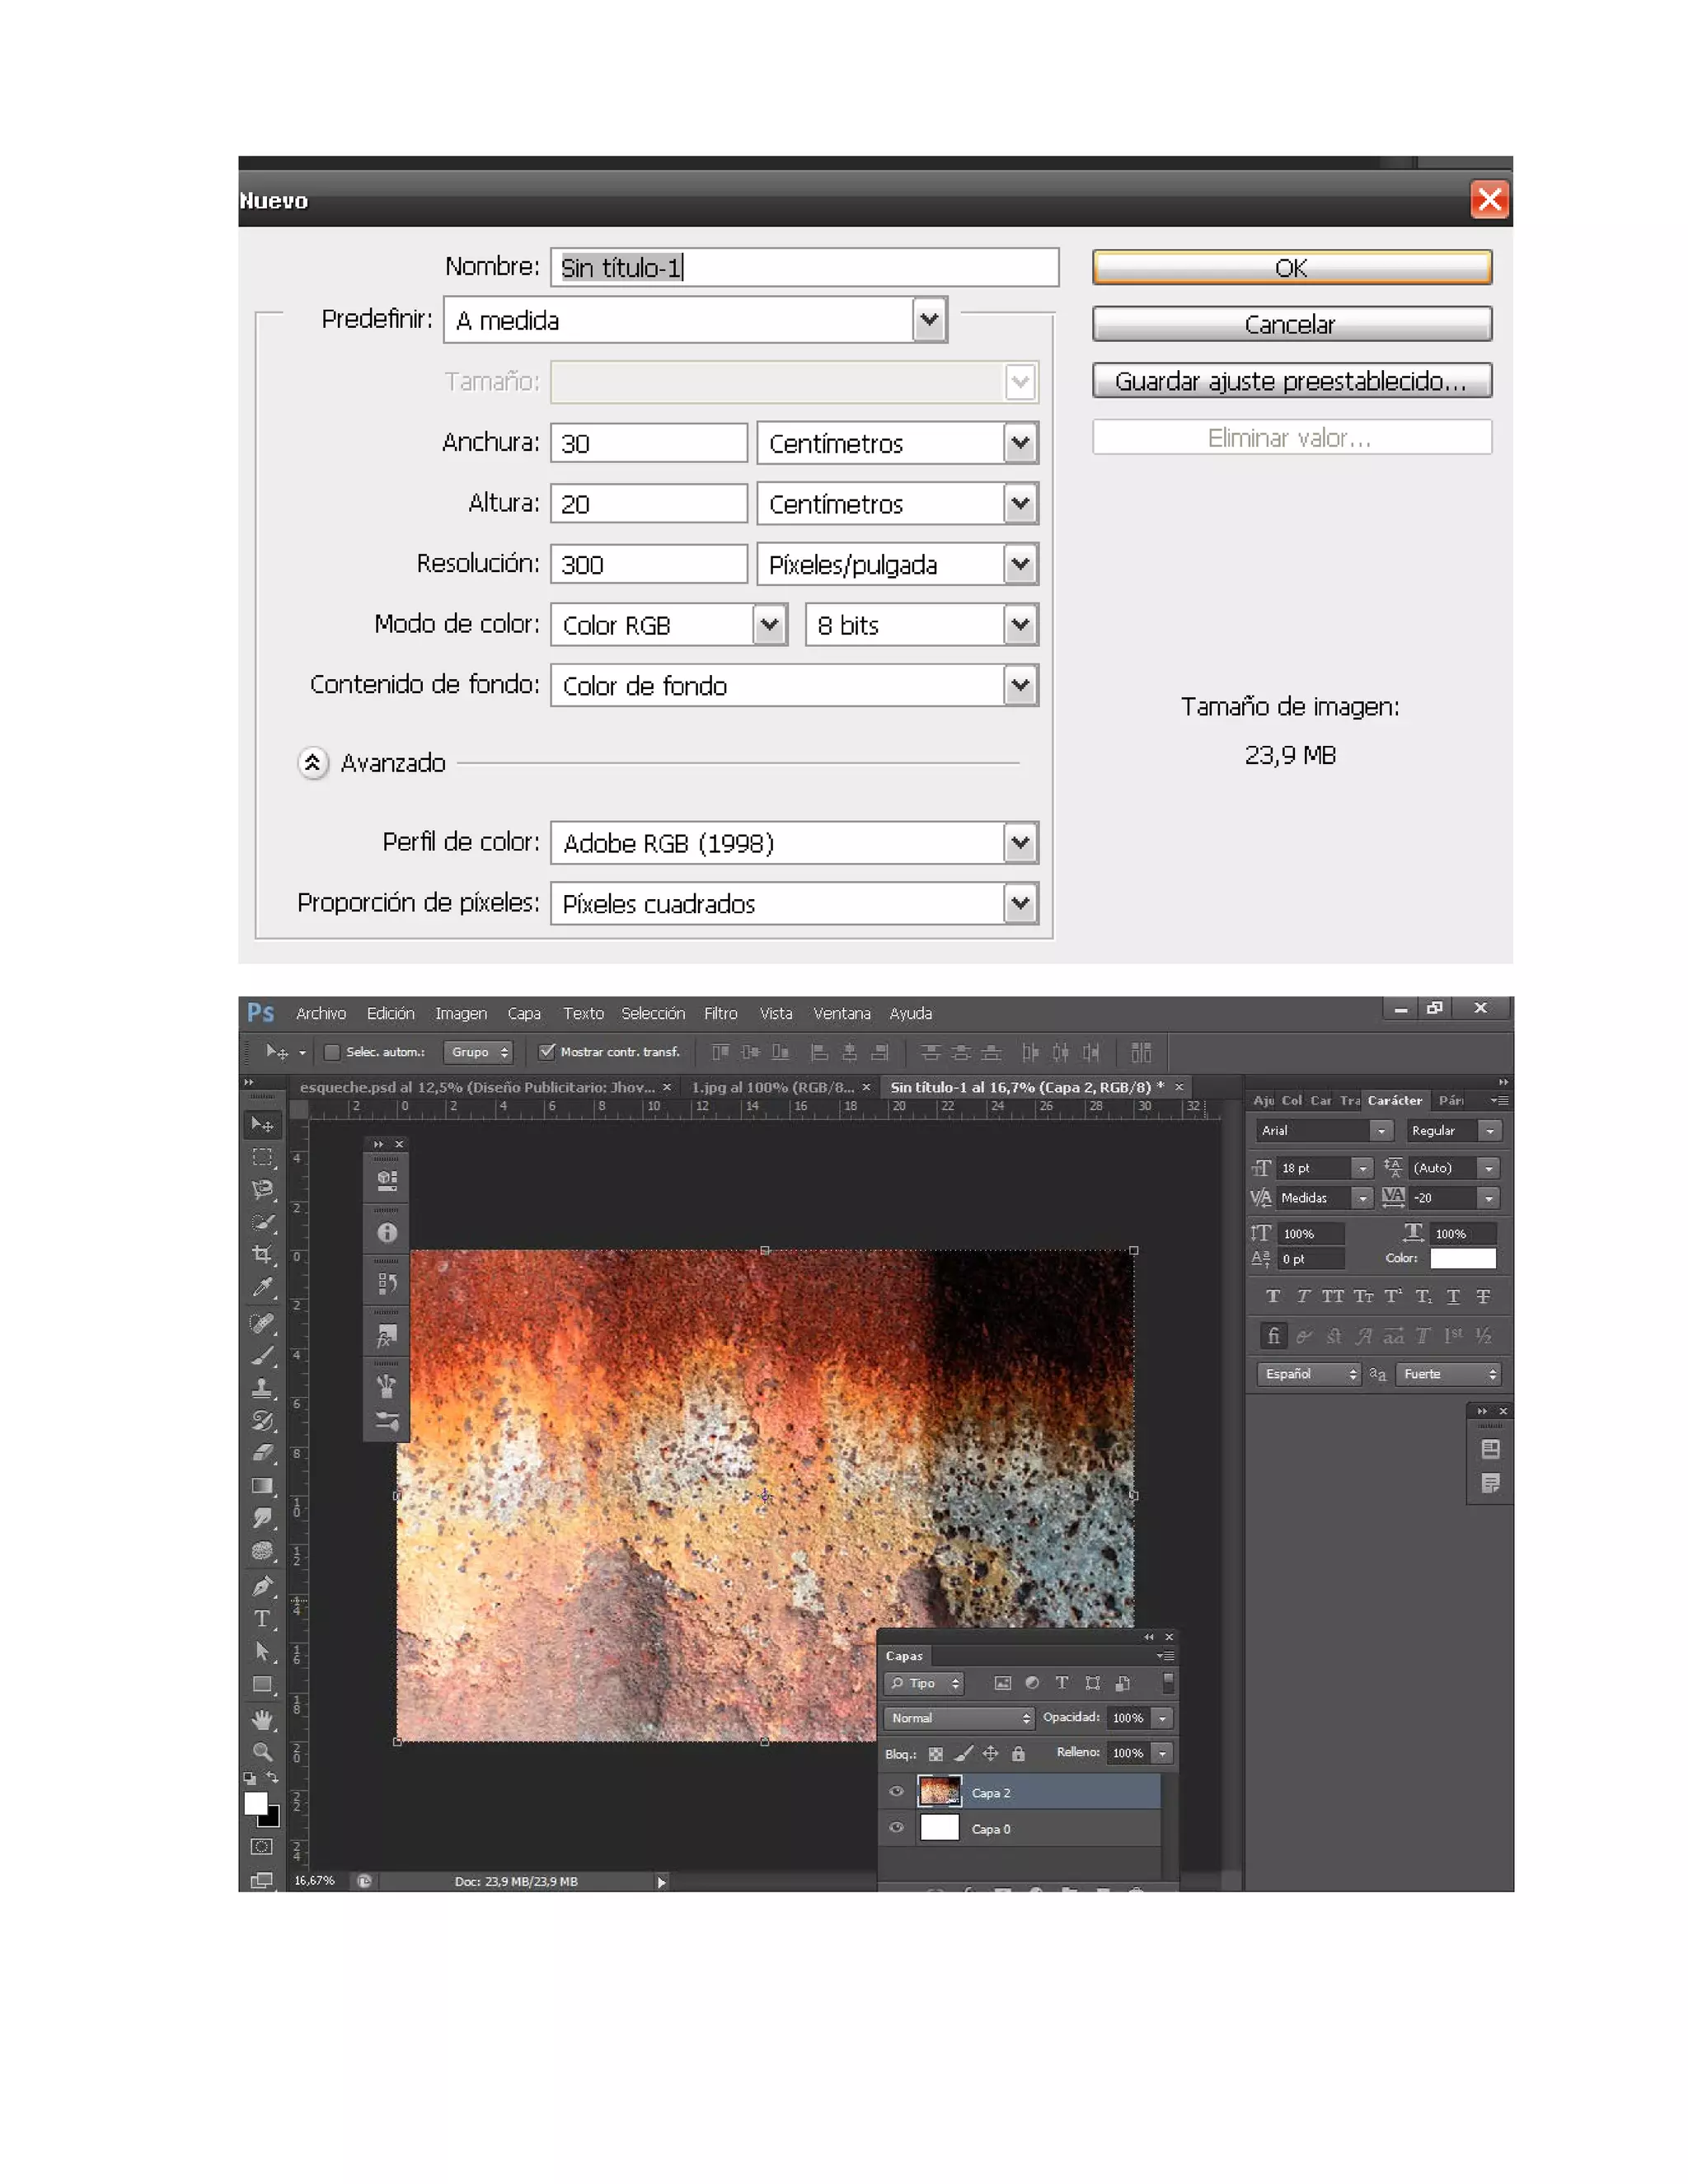Select the Zoom tool in toolbar
1688x2184 pixels.
[262, 1751]
